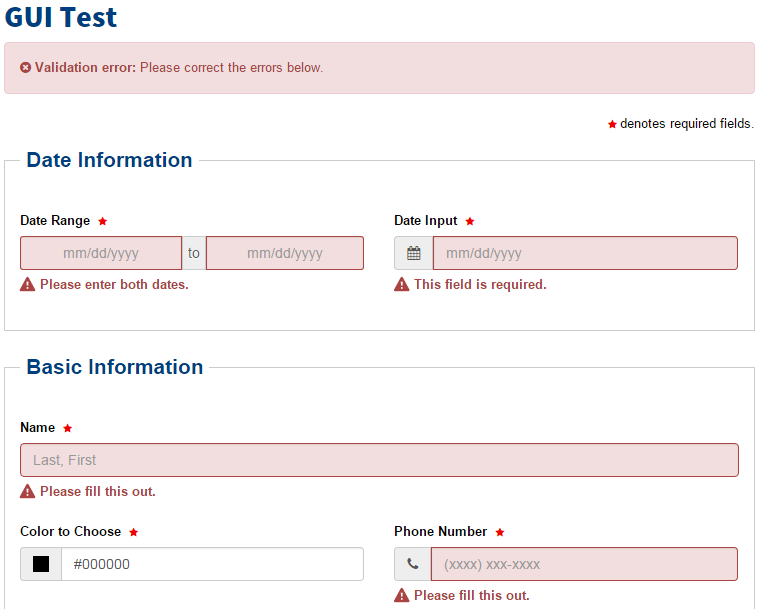Screen dimensions: 759x609
Task: Click the 'Date Input' label text
Action: click(425, 221)
